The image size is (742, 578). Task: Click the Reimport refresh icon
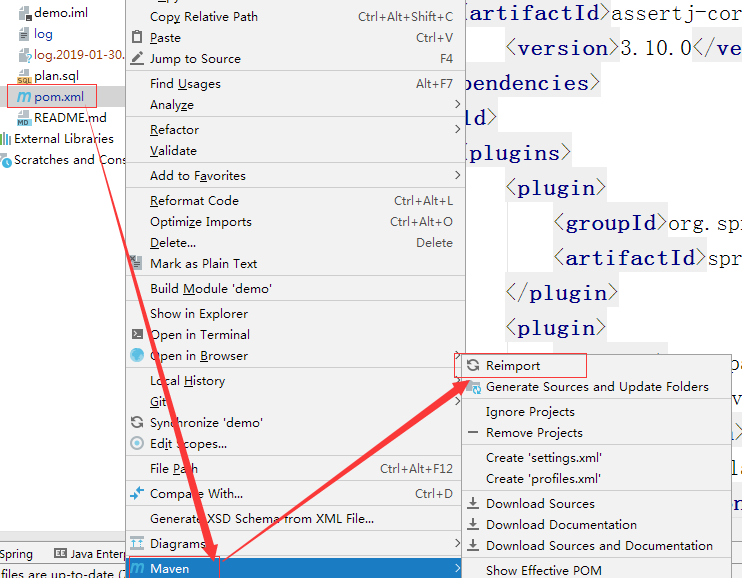[473, 365]
